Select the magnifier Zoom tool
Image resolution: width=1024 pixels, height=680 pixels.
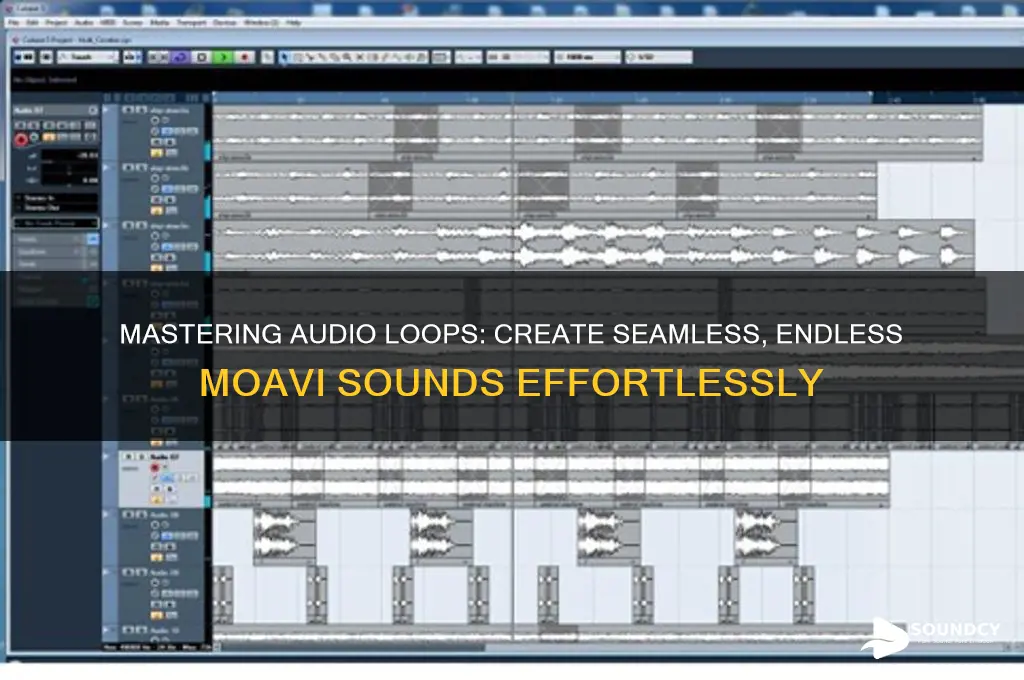click(x=347, y=57)
